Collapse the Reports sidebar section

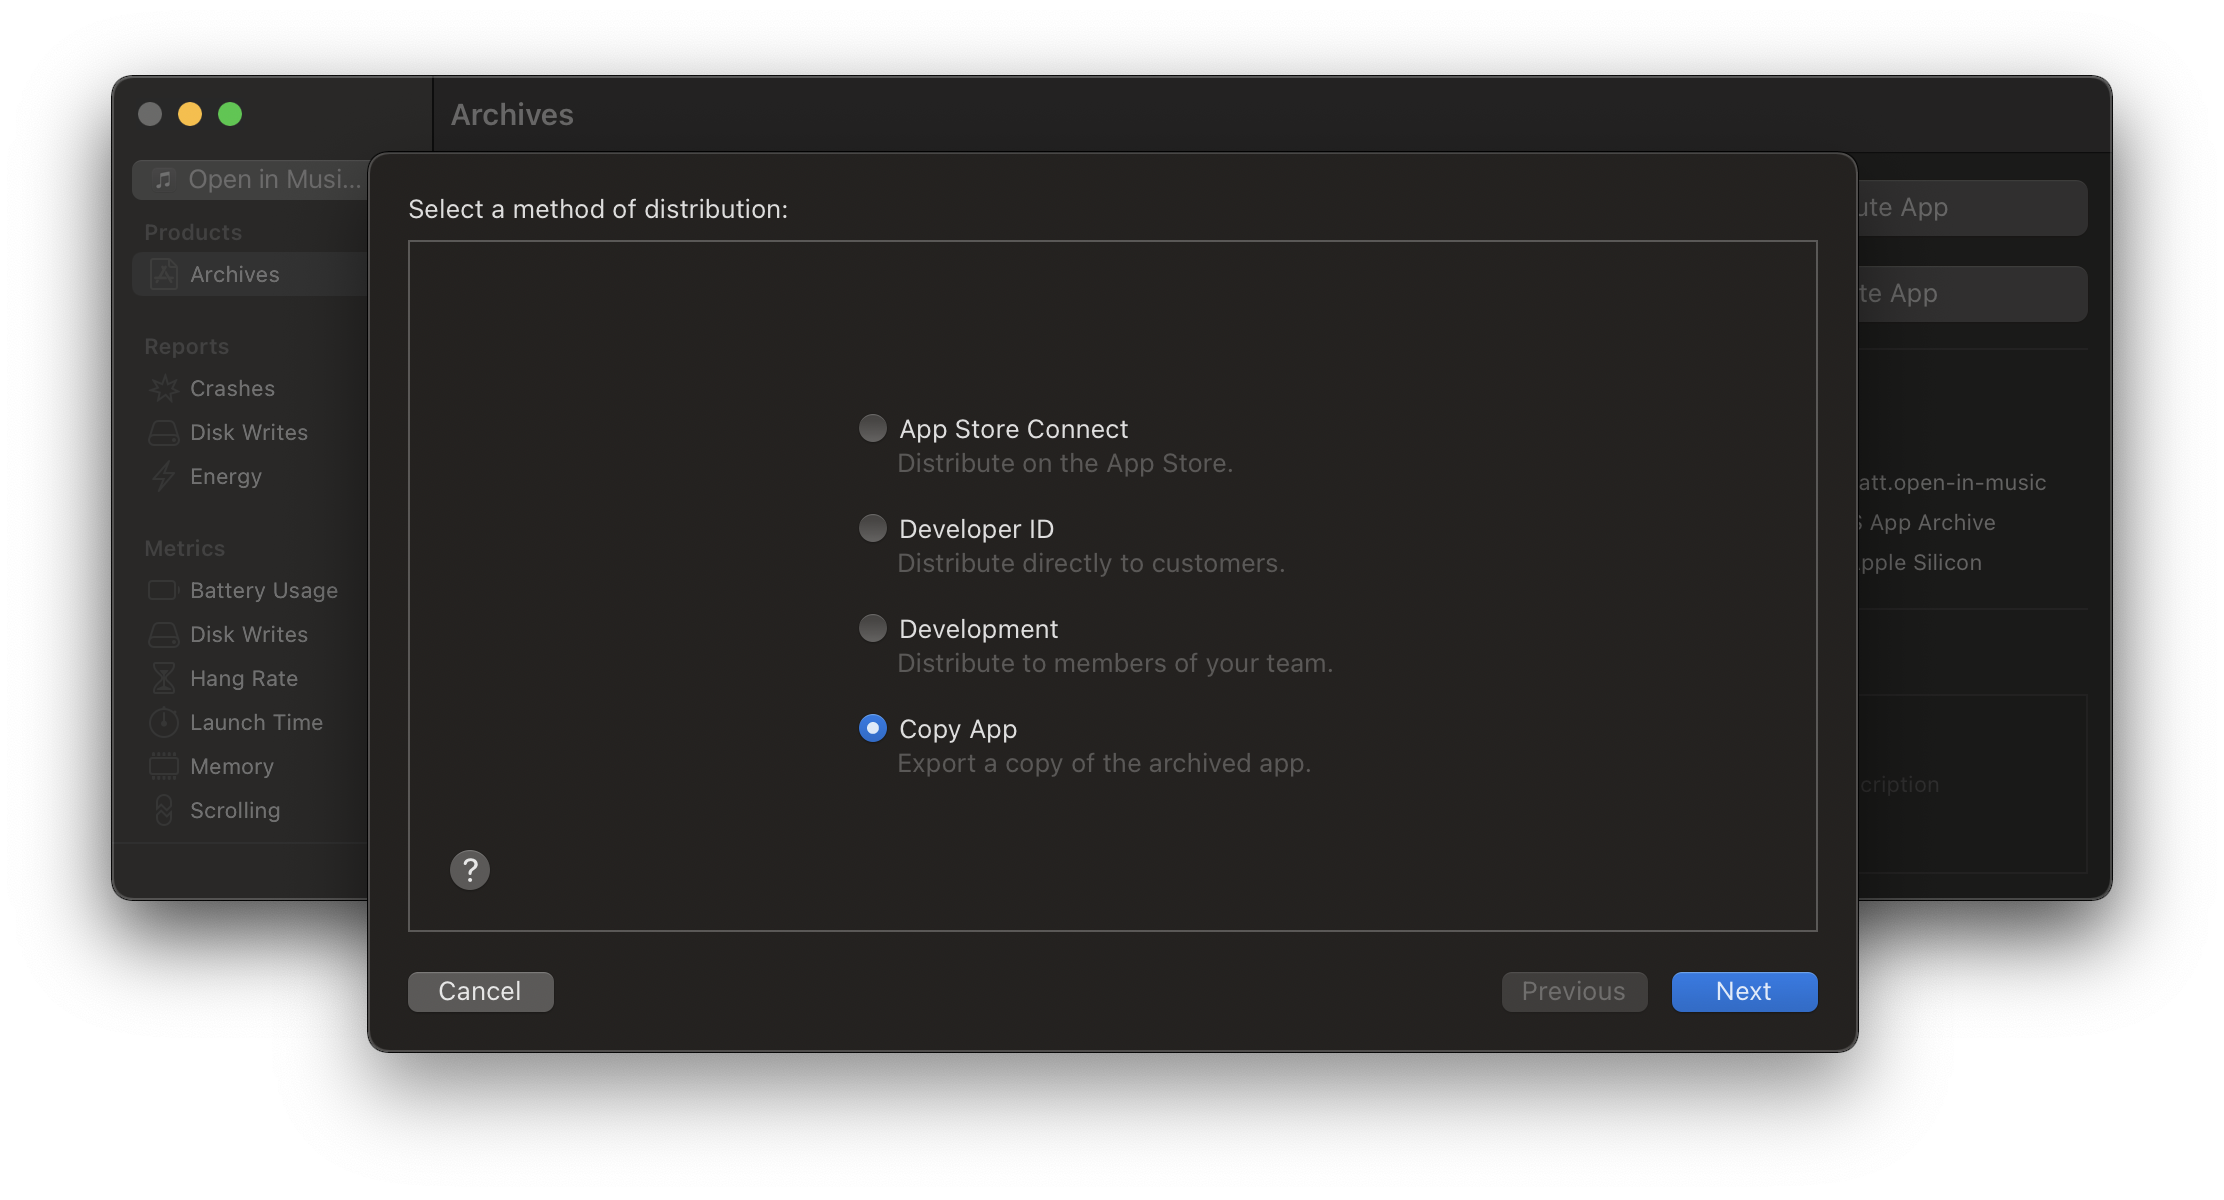[187, 346]
